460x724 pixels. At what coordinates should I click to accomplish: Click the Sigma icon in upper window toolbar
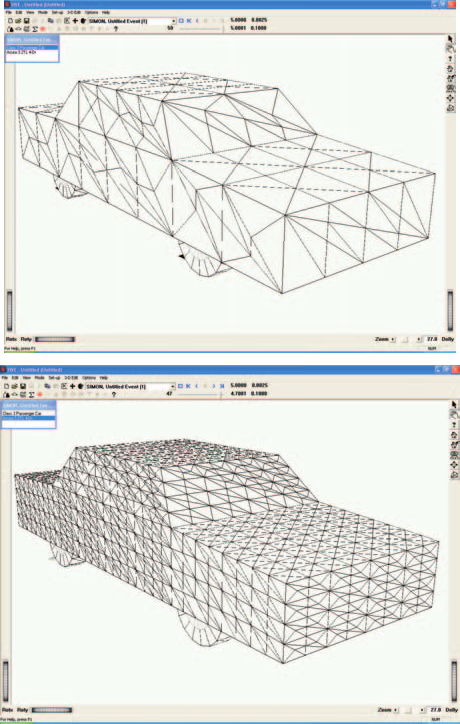[35, 29]
